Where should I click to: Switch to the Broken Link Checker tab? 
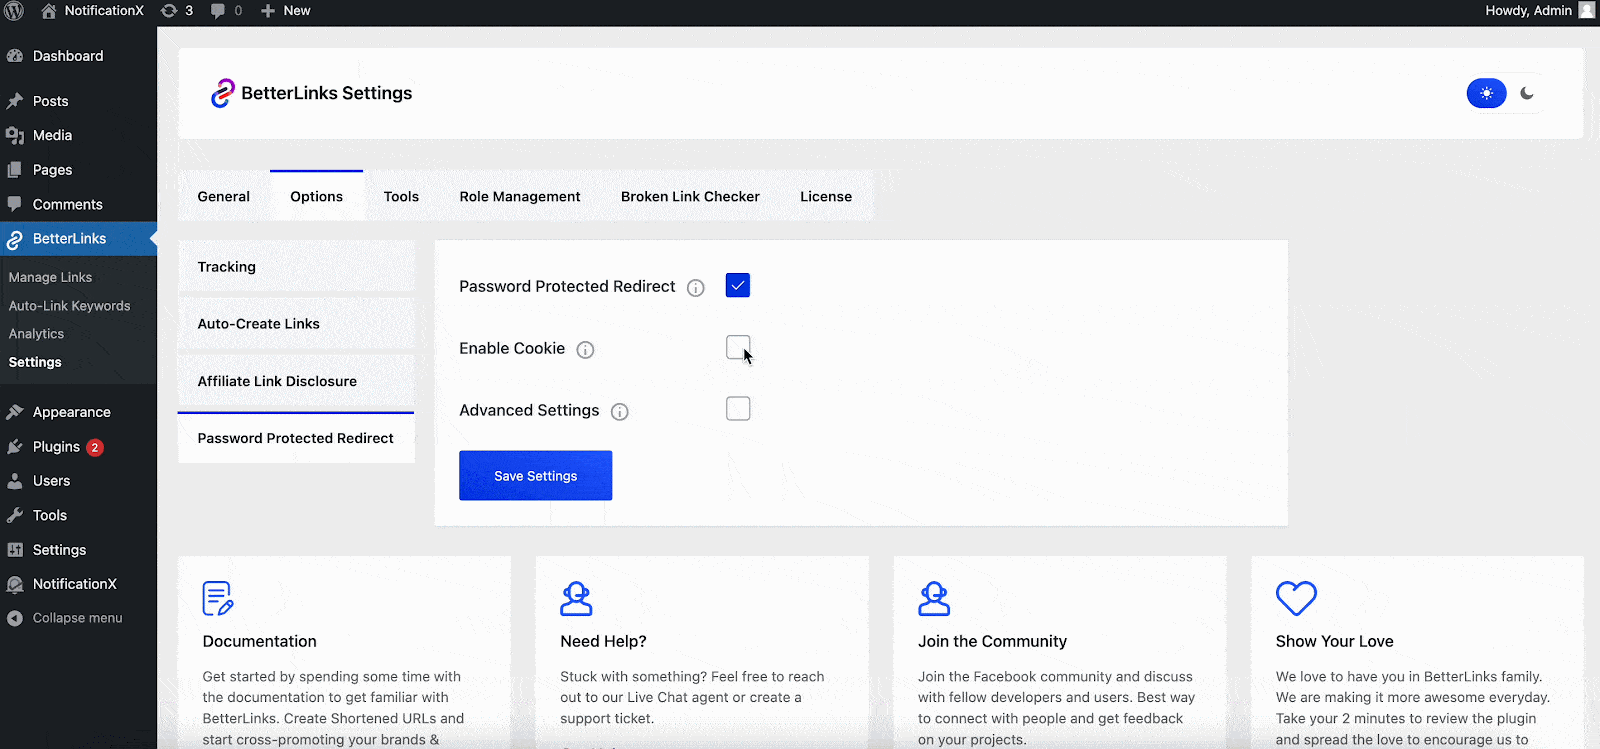coord(689,196)
